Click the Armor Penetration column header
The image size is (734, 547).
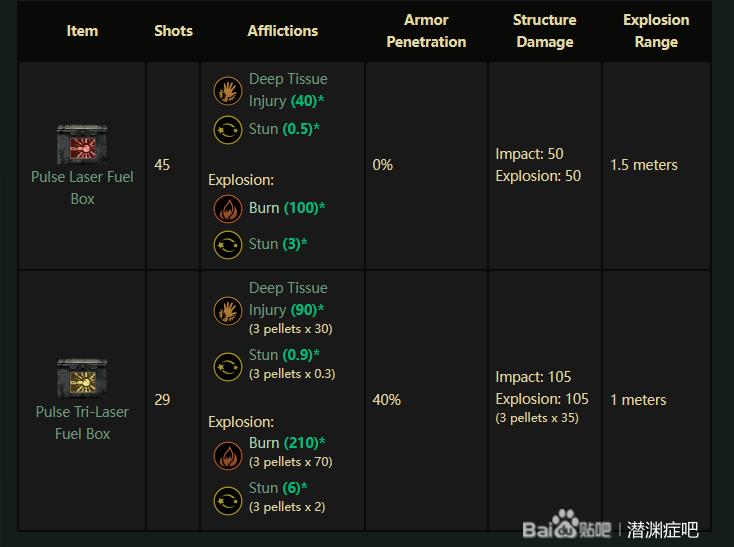[426, 31]
